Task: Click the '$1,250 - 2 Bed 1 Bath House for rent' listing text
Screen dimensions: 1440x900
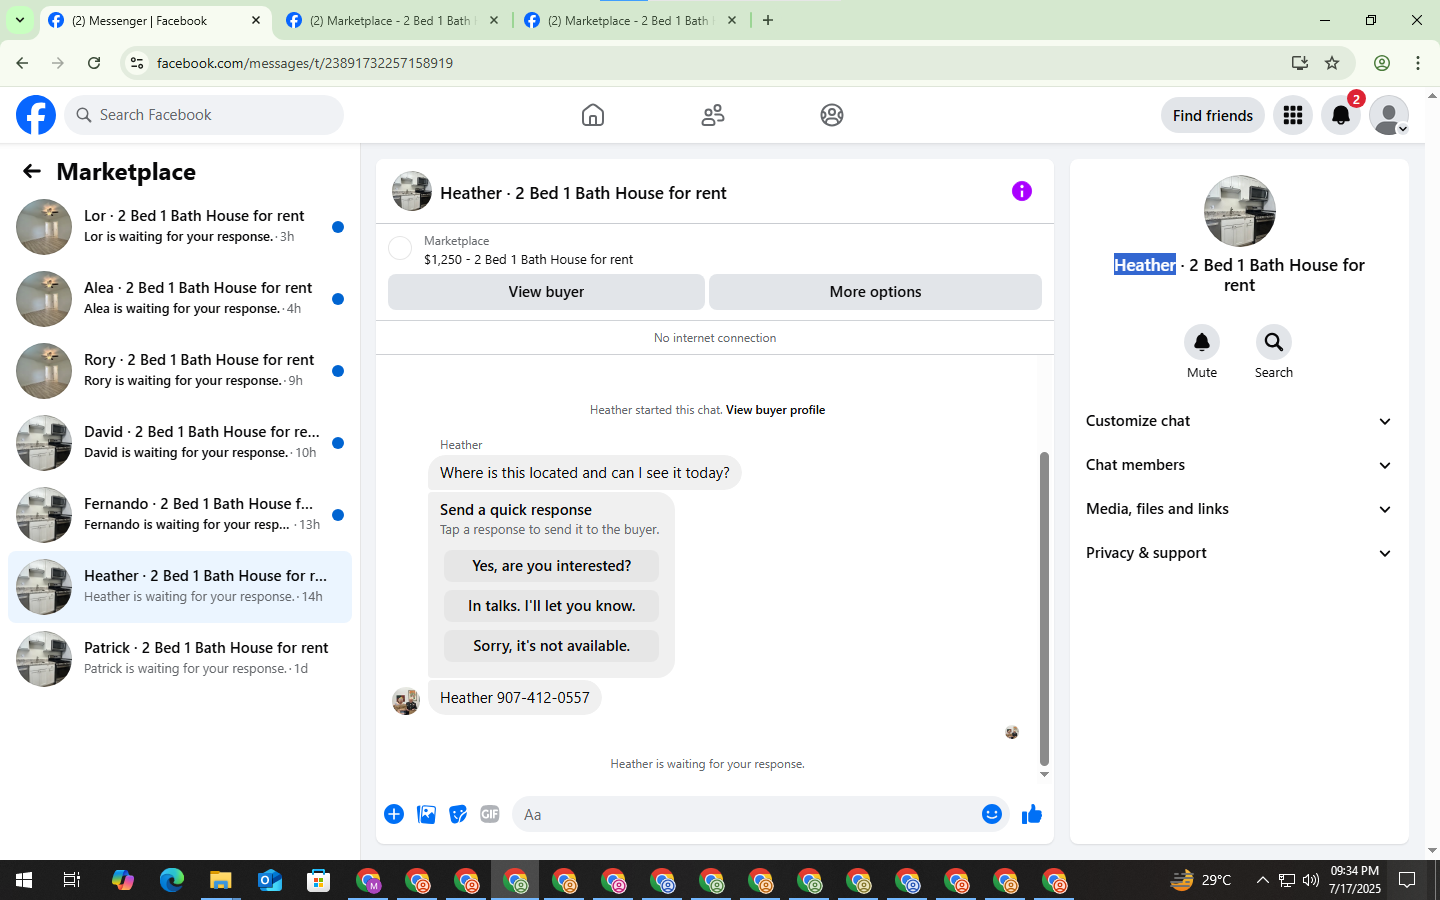Action: coord(528,260)
